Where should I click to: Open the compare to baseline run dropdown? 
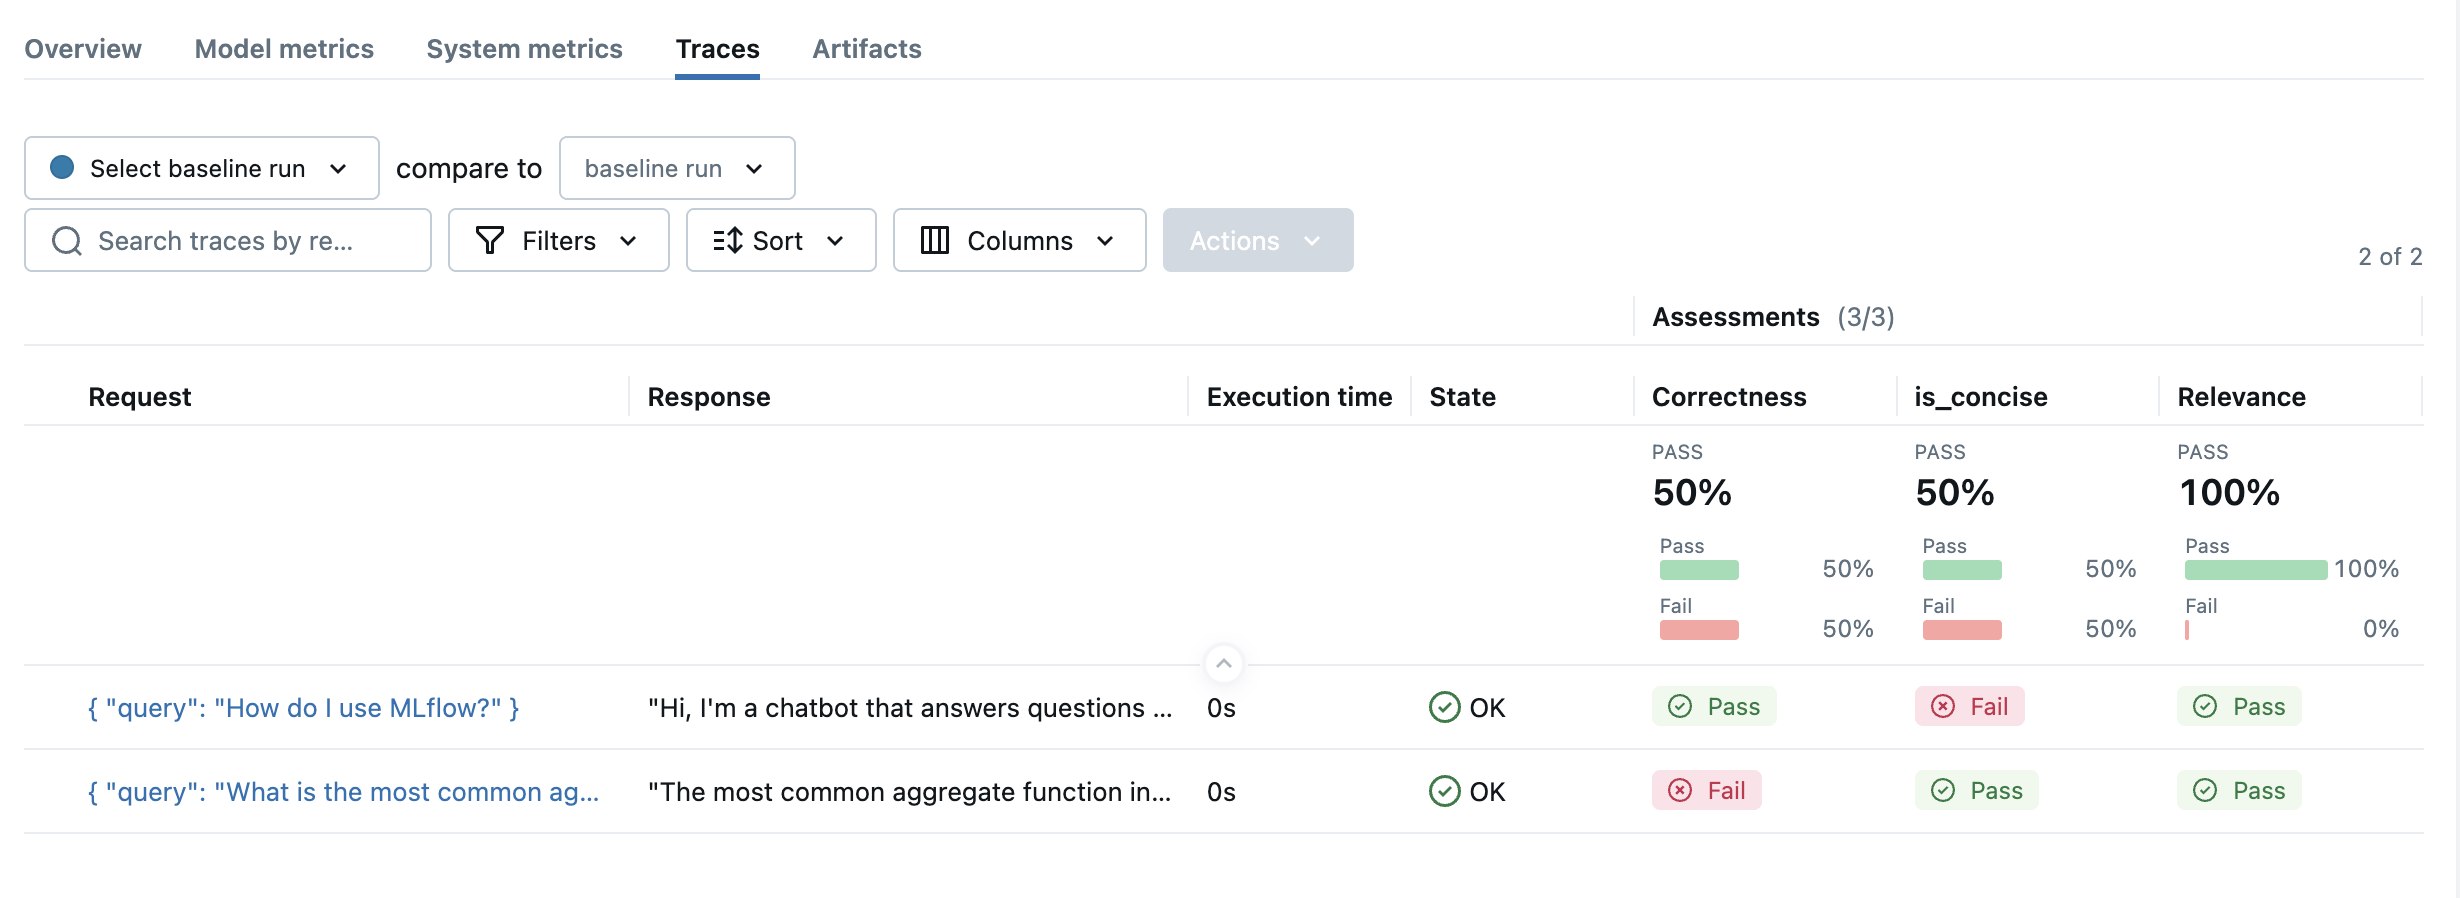tap(676, 168)
